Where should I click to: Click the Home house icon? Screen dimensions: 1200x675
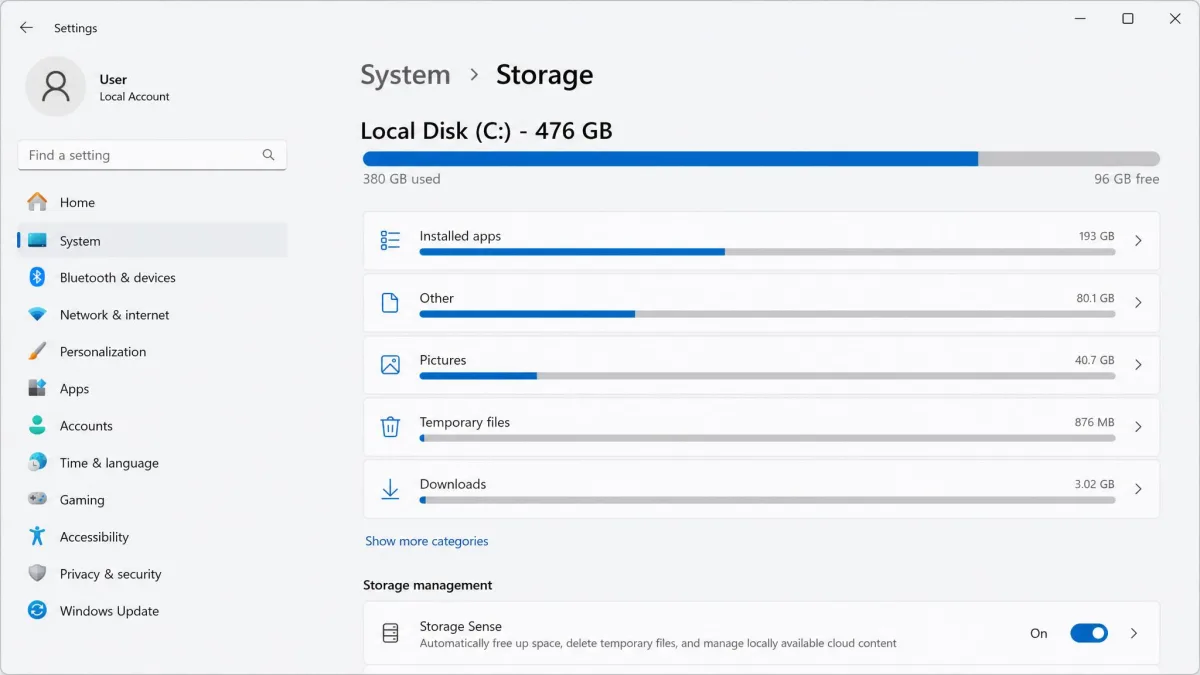click(x=37, y=202)
